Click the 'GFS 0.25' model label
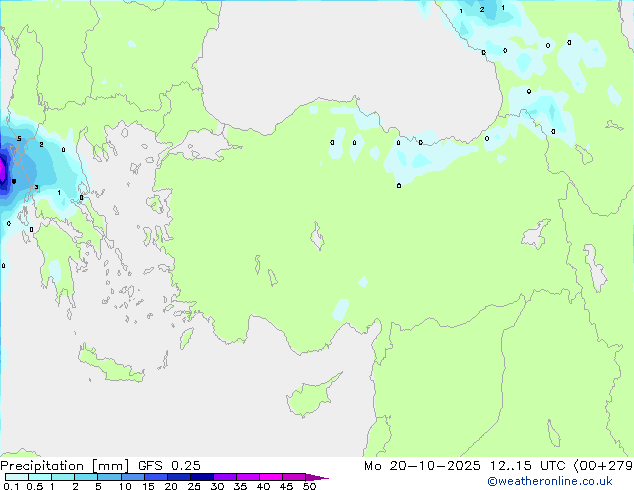The image size is (634, 490). pyautogui.click(x=169, y=466)
